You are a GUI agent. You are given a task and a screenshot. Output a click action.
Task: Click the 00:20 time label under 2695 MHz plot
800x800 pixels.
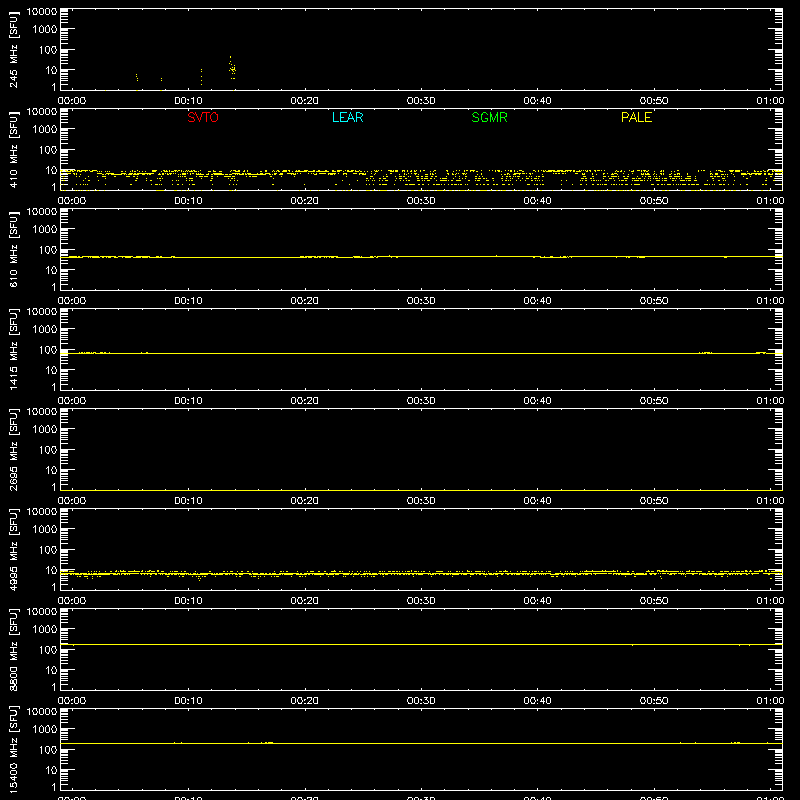305,501
